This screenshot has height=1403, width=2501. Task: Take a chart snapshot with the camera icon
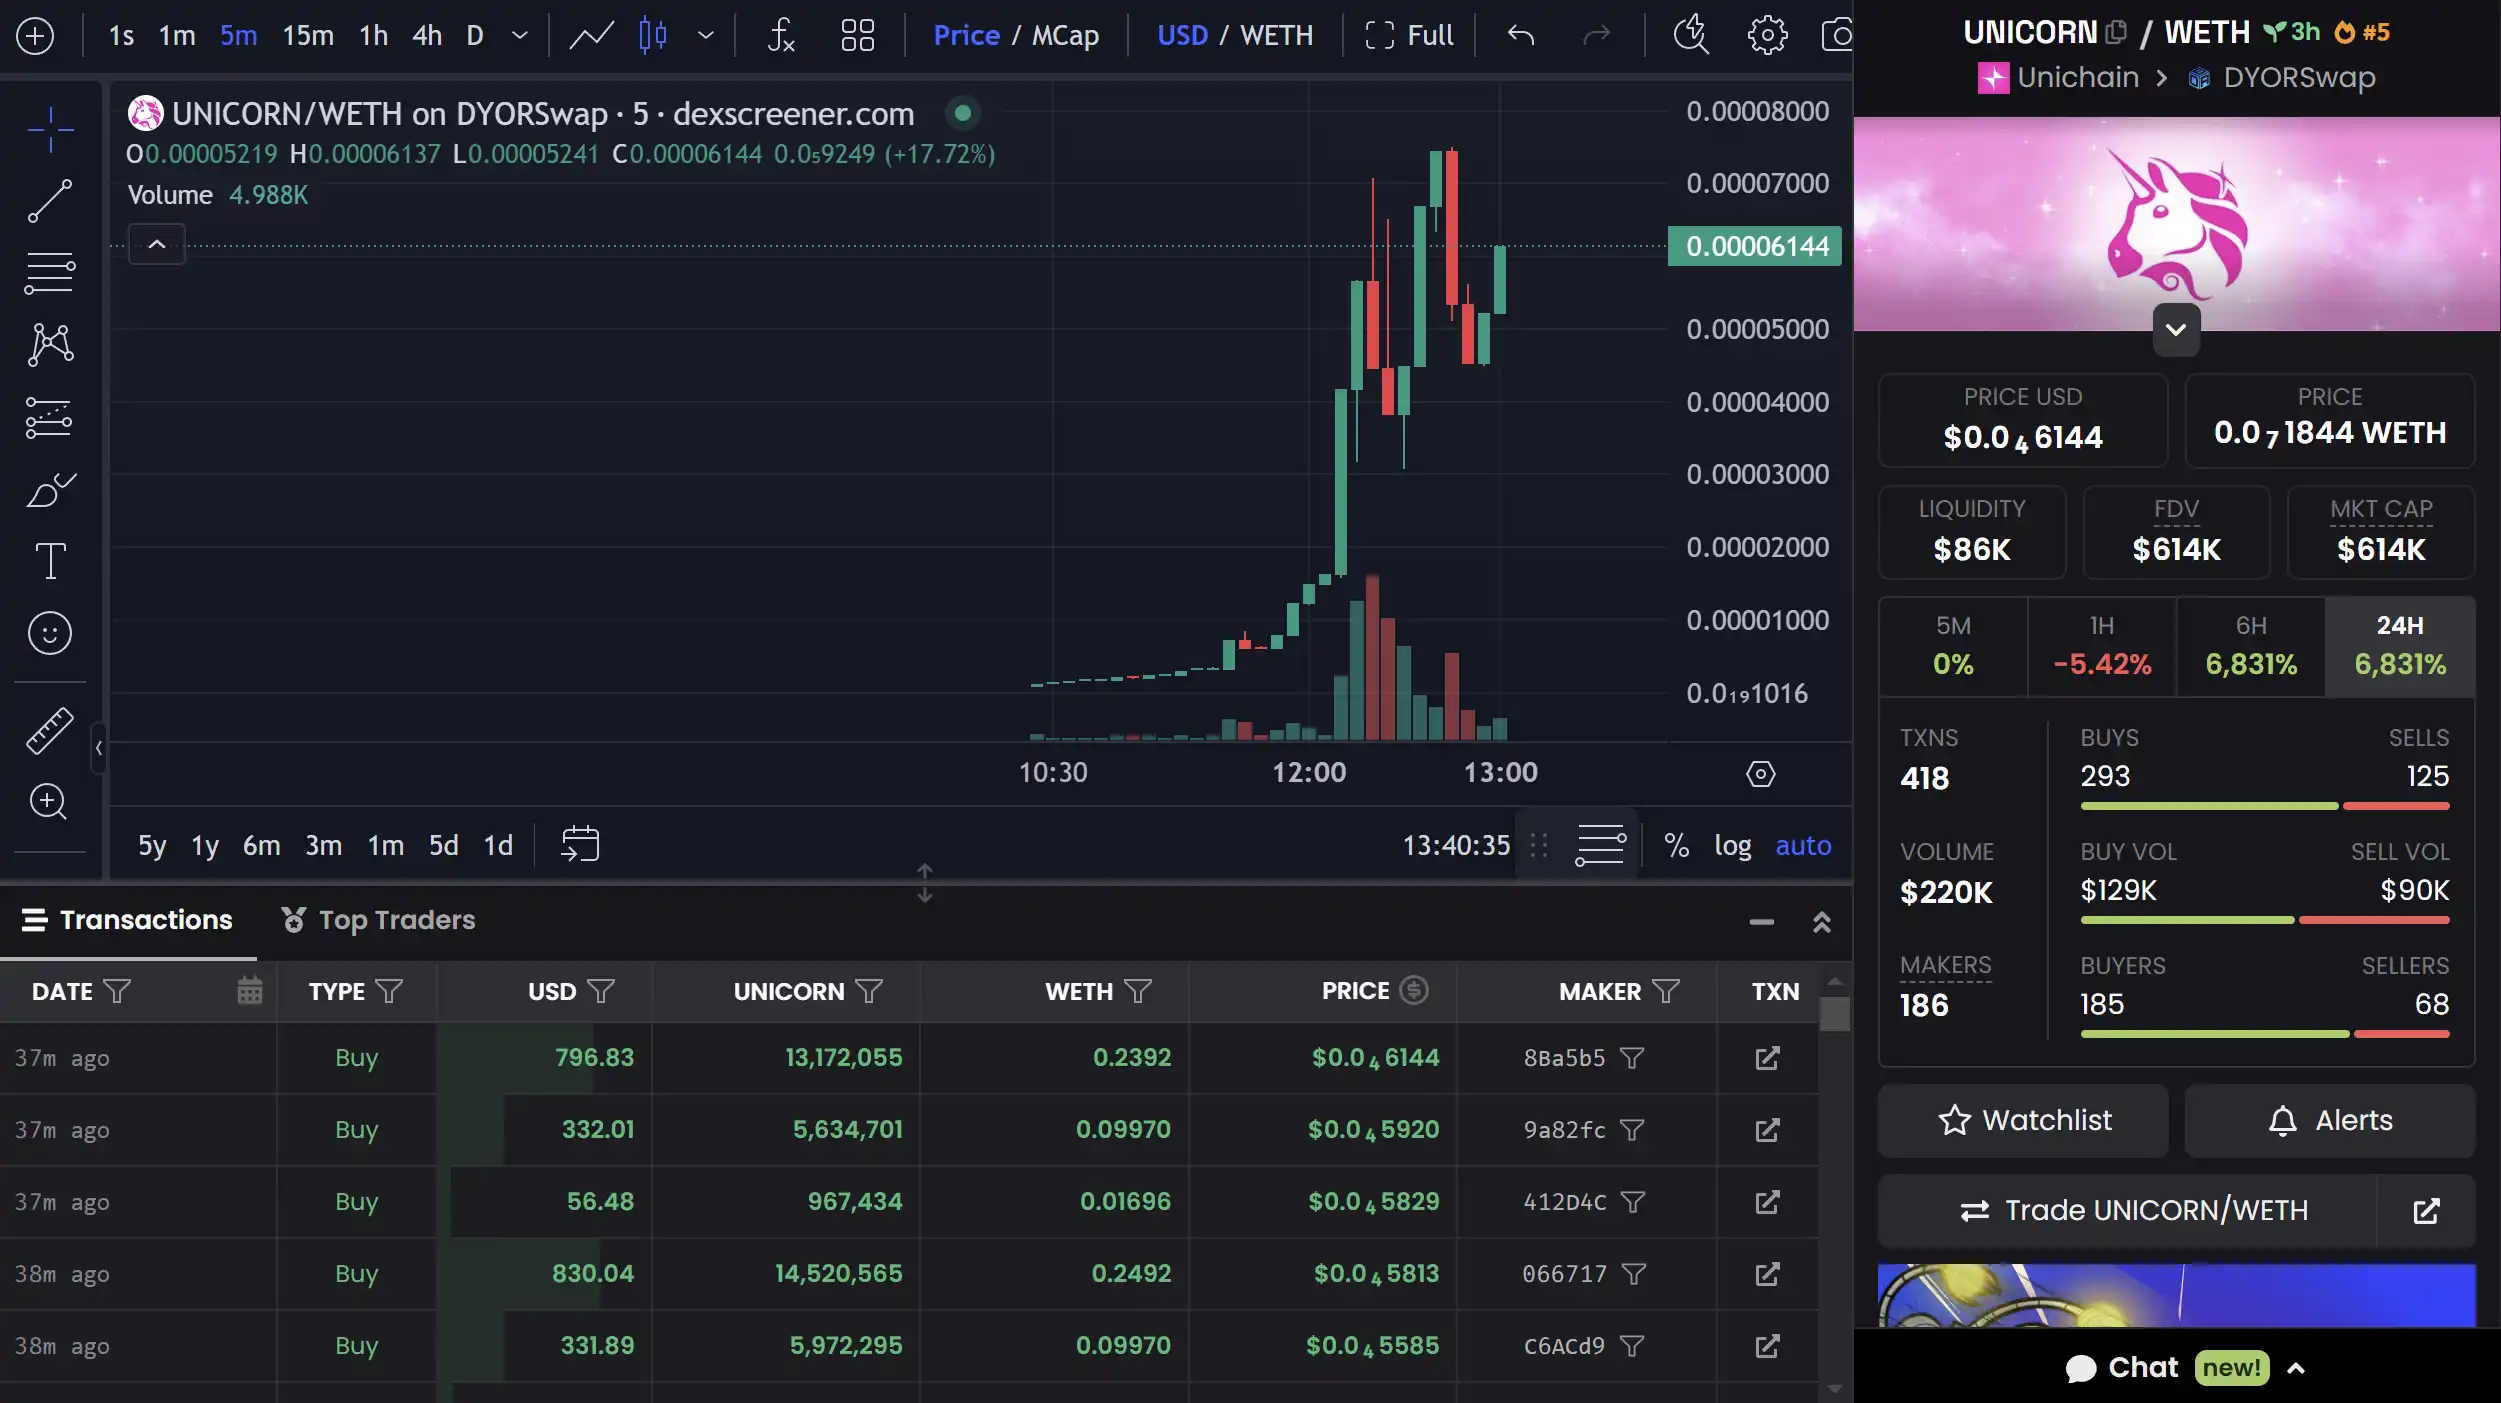1838,35
